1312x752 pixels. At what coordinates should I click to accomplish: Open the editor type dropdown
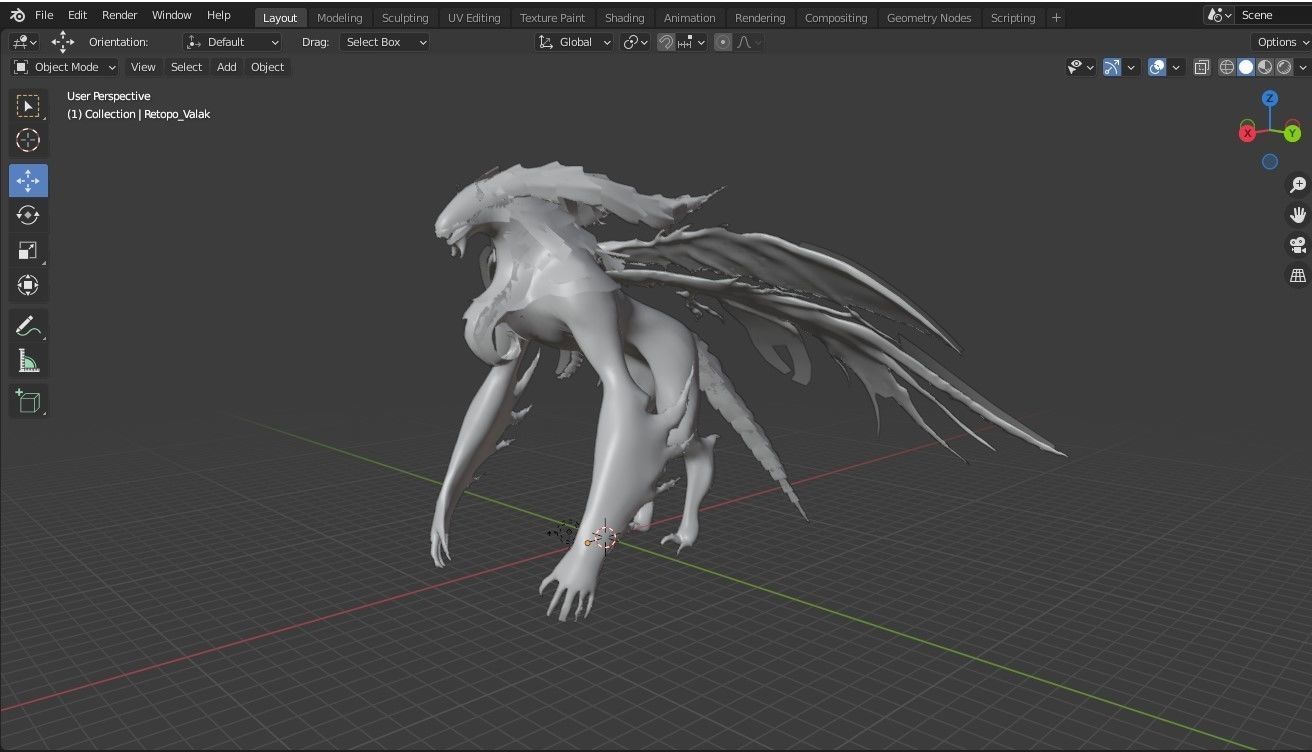point(24,42)
